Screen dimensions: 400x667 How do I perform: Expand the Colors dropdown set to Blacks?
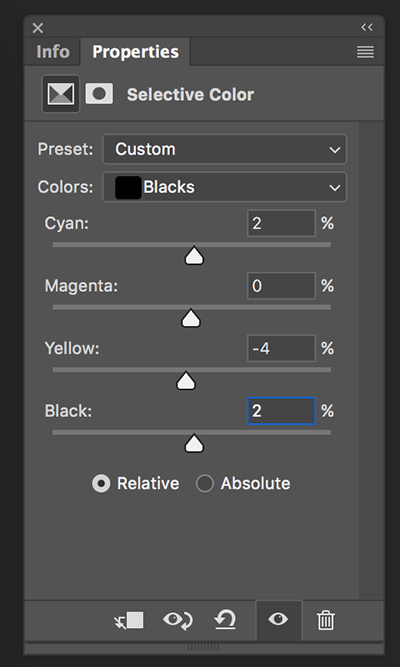click(x=225, y=187)
